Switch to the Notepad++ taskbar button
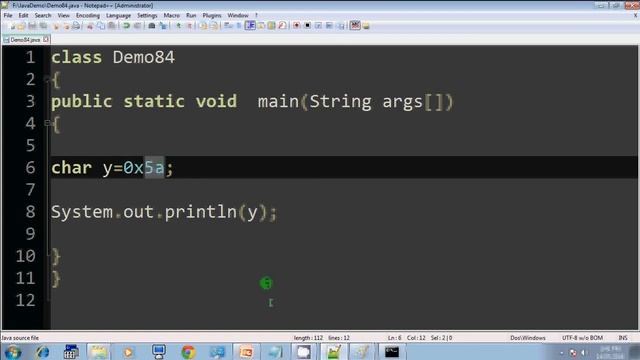Image resolution: width=640 pixels, height=360 pixels. pyautogui.click(x=333, y=352)
